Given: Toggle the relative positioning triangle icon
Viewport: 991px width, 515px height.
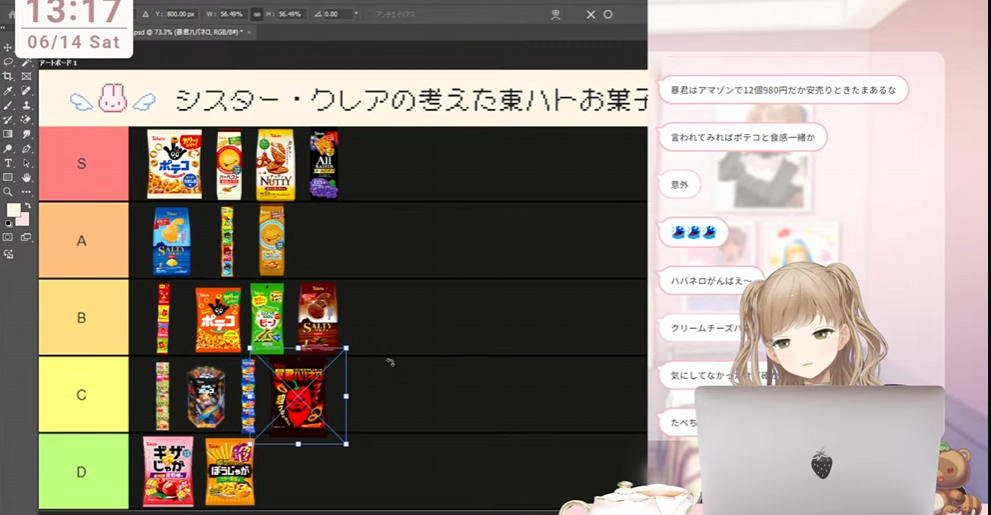Looking at the screenshot, I should tap(145, 14).
